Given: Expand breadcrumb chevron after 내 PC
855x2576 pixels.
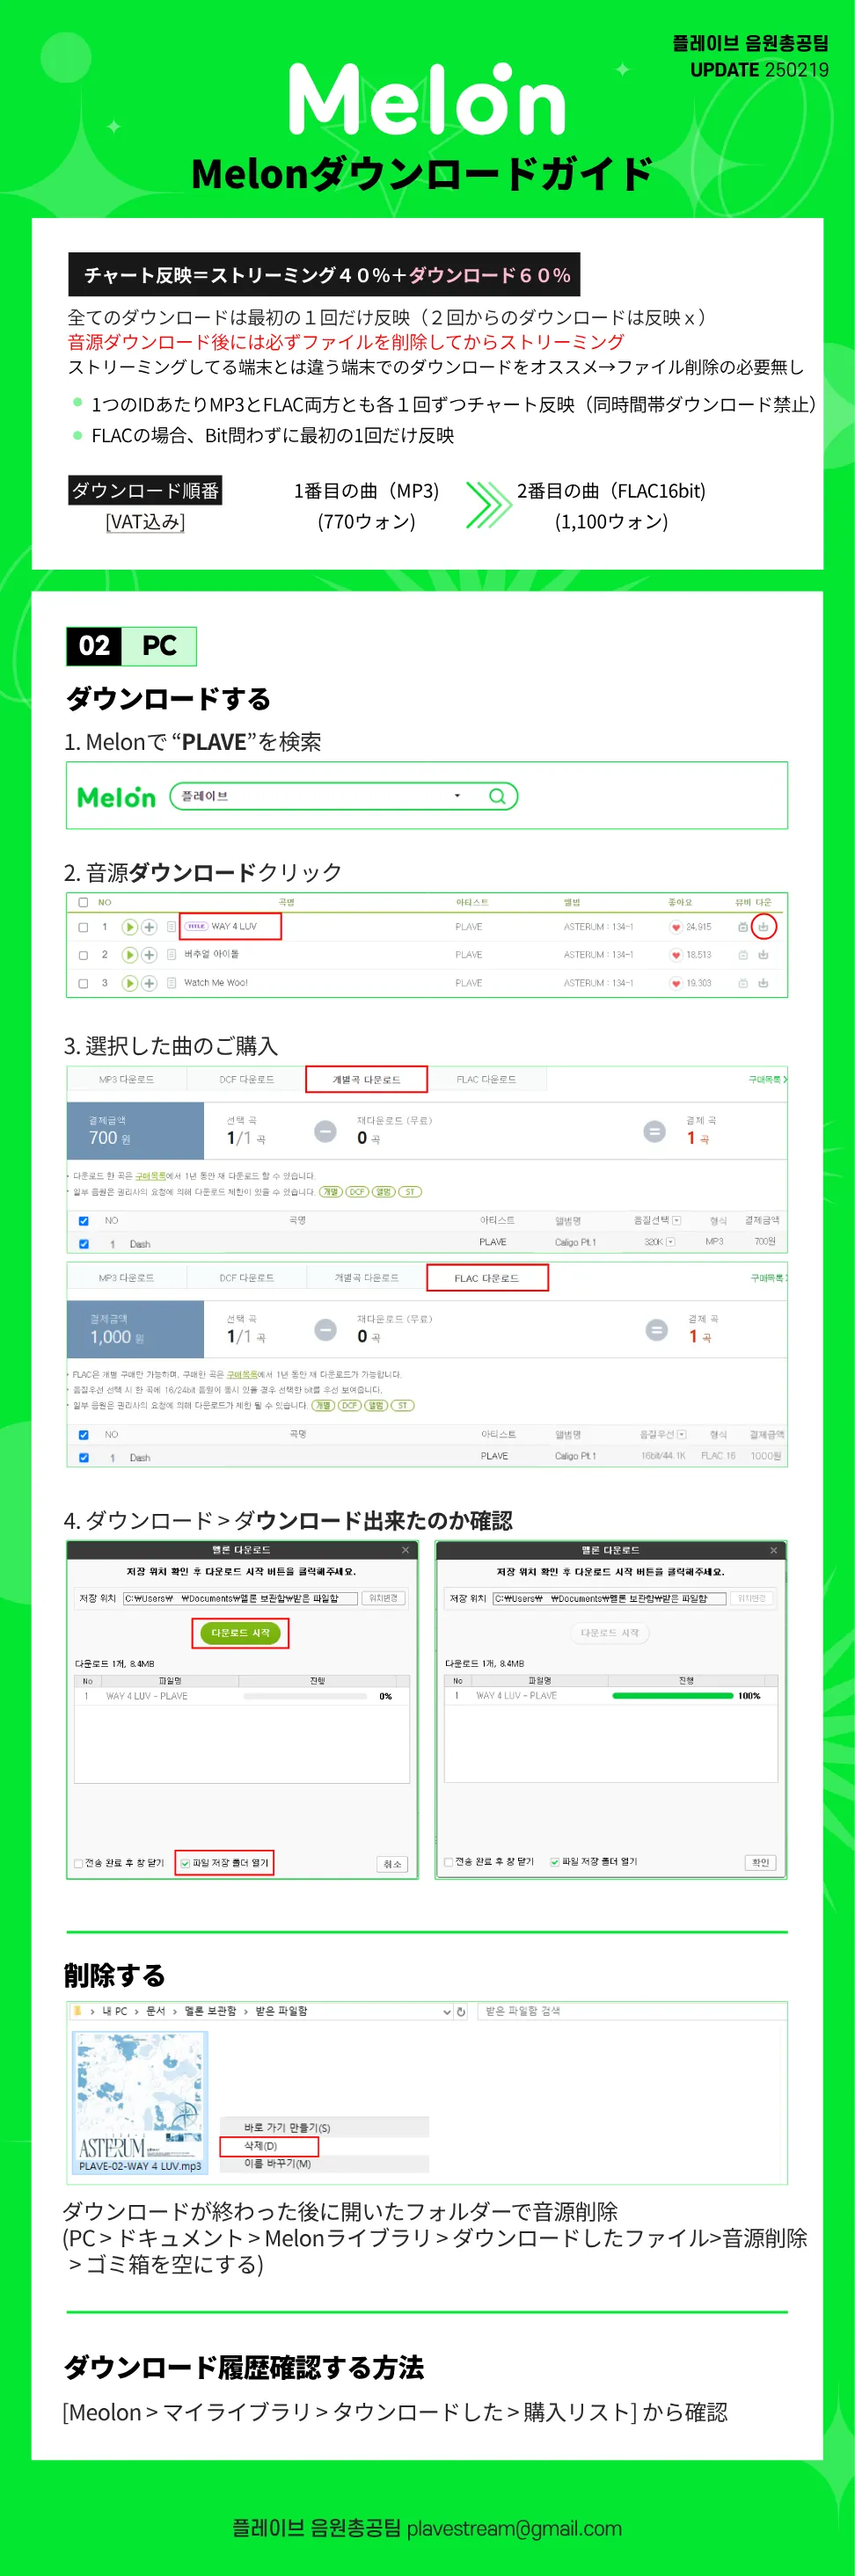Looking at the screenshot, I should click(x=136, y=2011).
